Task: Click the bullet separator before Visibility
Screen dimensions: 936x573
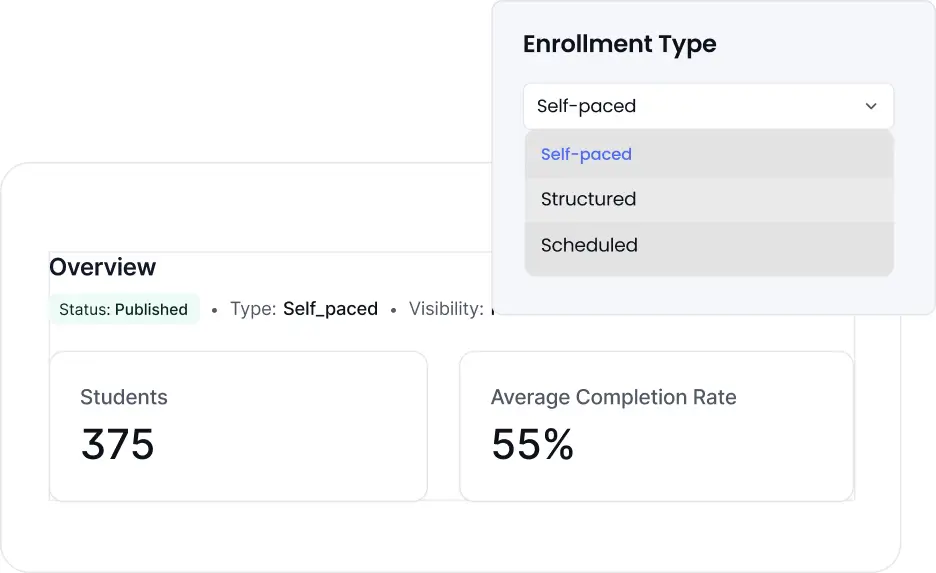Action: click(x=393, y=310)
